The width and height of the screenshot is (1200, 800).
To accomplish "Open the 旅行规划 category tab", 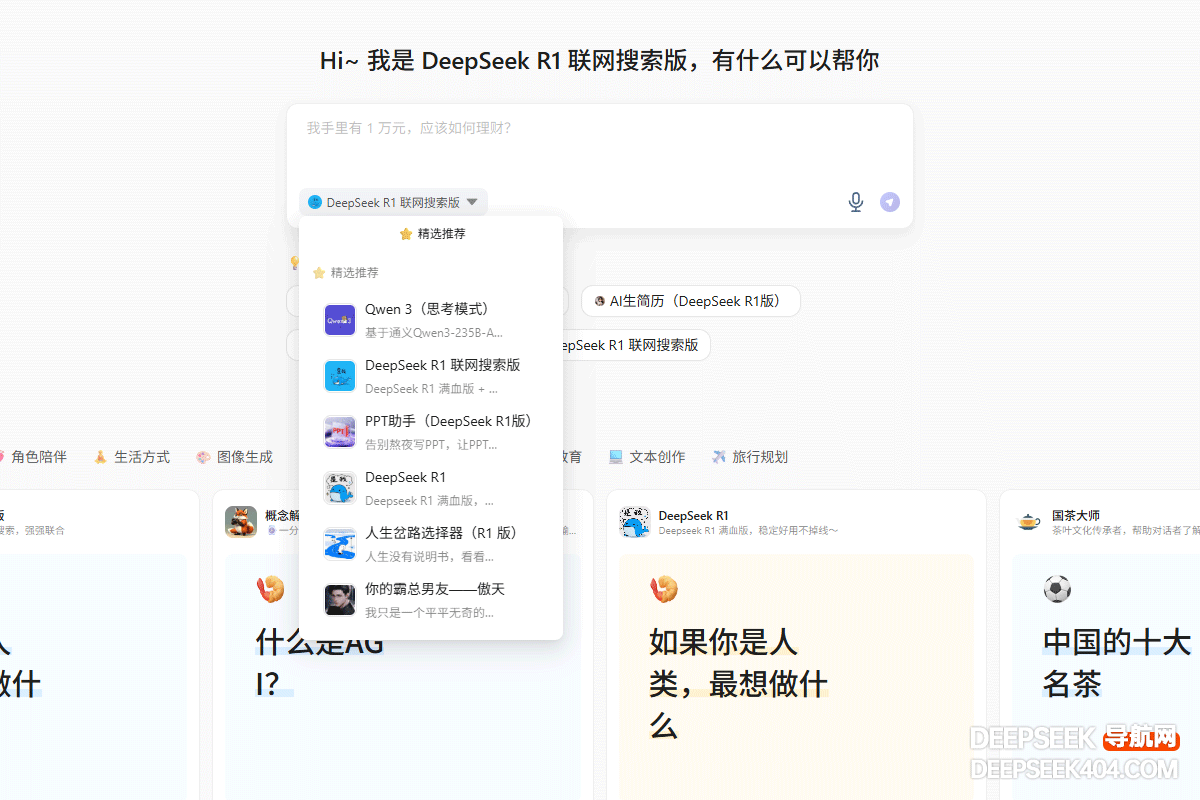I will tap(749, 457).
